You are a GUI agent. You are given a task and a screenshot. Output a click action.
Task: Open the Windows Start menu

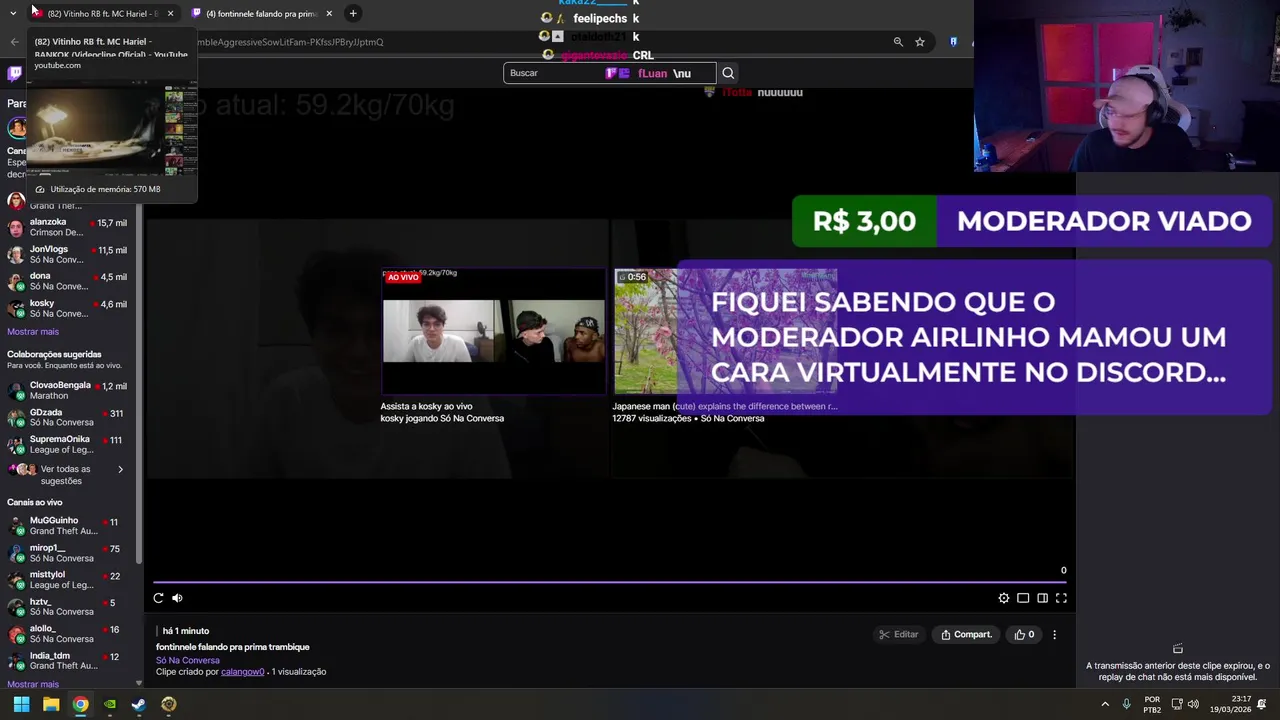[21, 704]
